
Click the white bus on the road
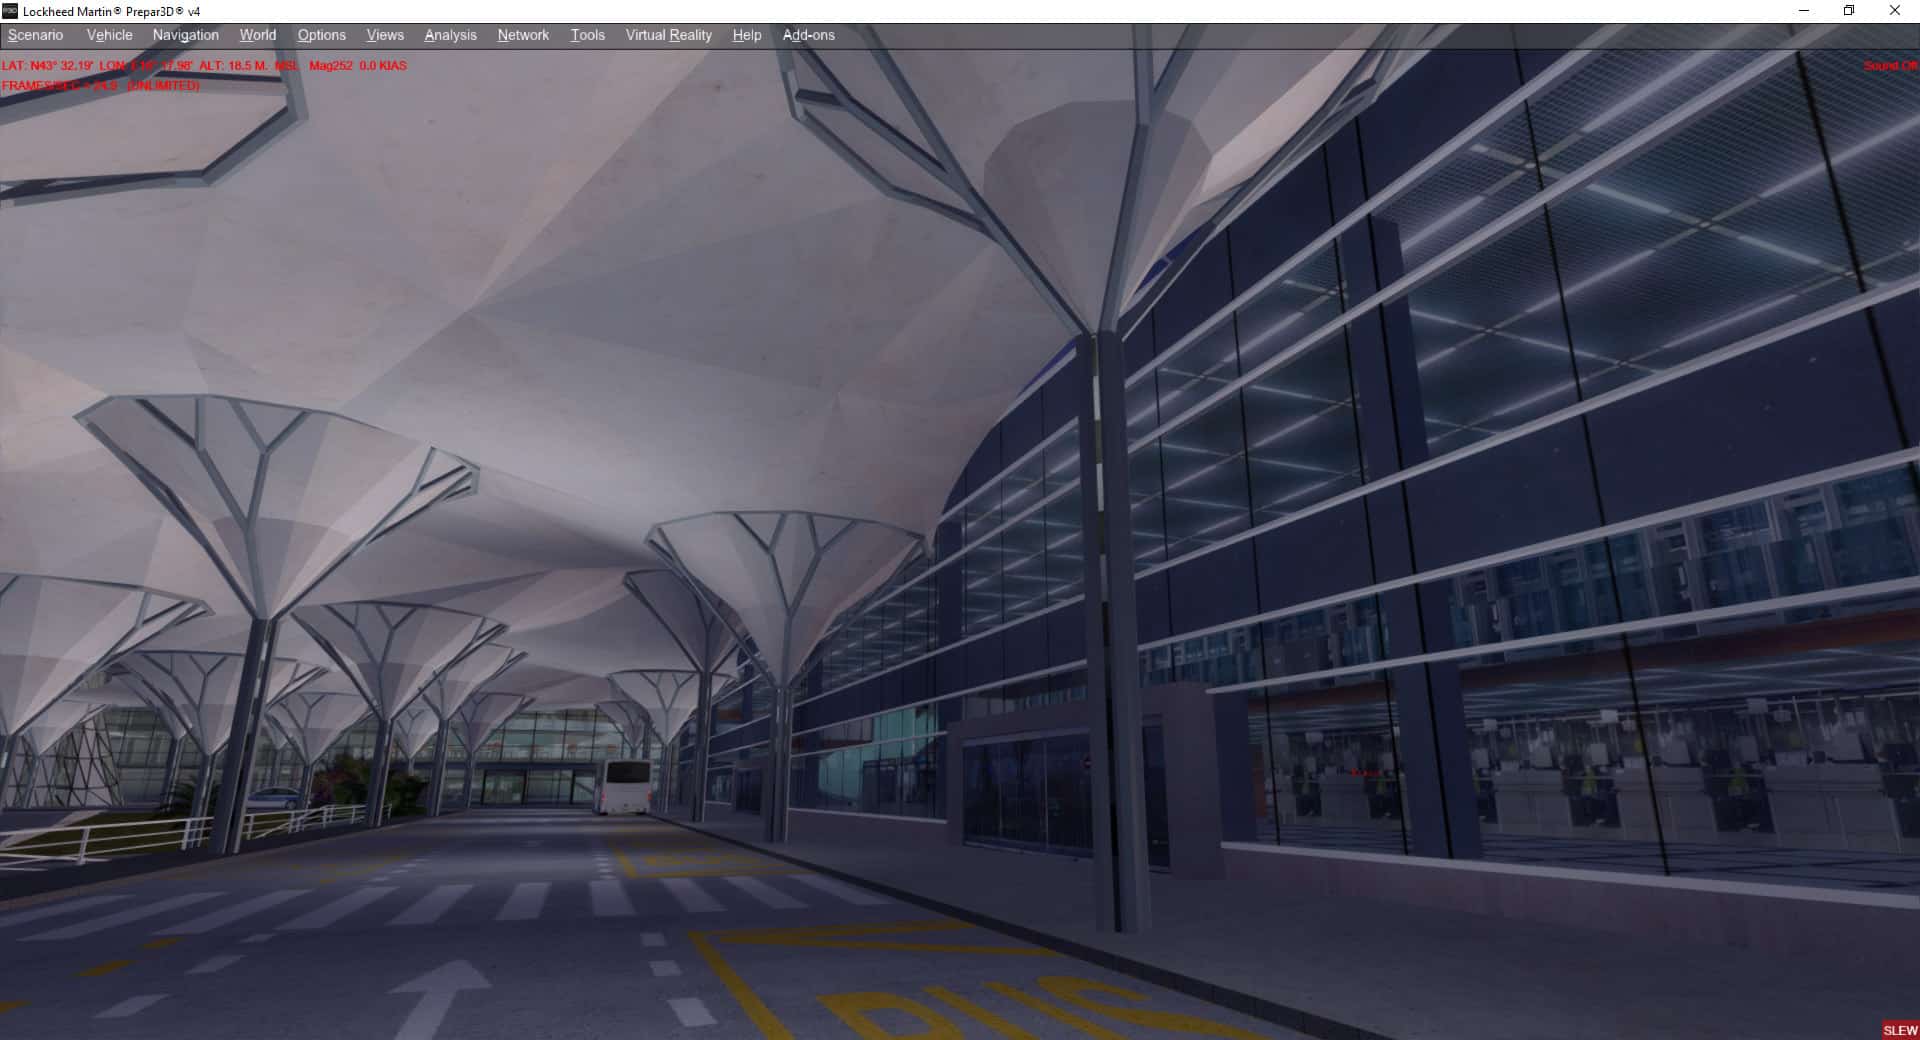(624, 787)
